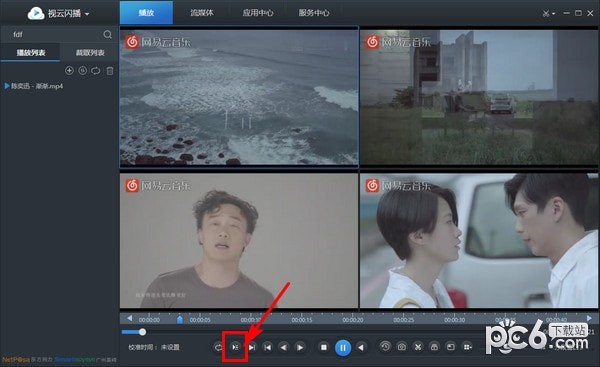Stop playback with the square button

click(324, 347)
